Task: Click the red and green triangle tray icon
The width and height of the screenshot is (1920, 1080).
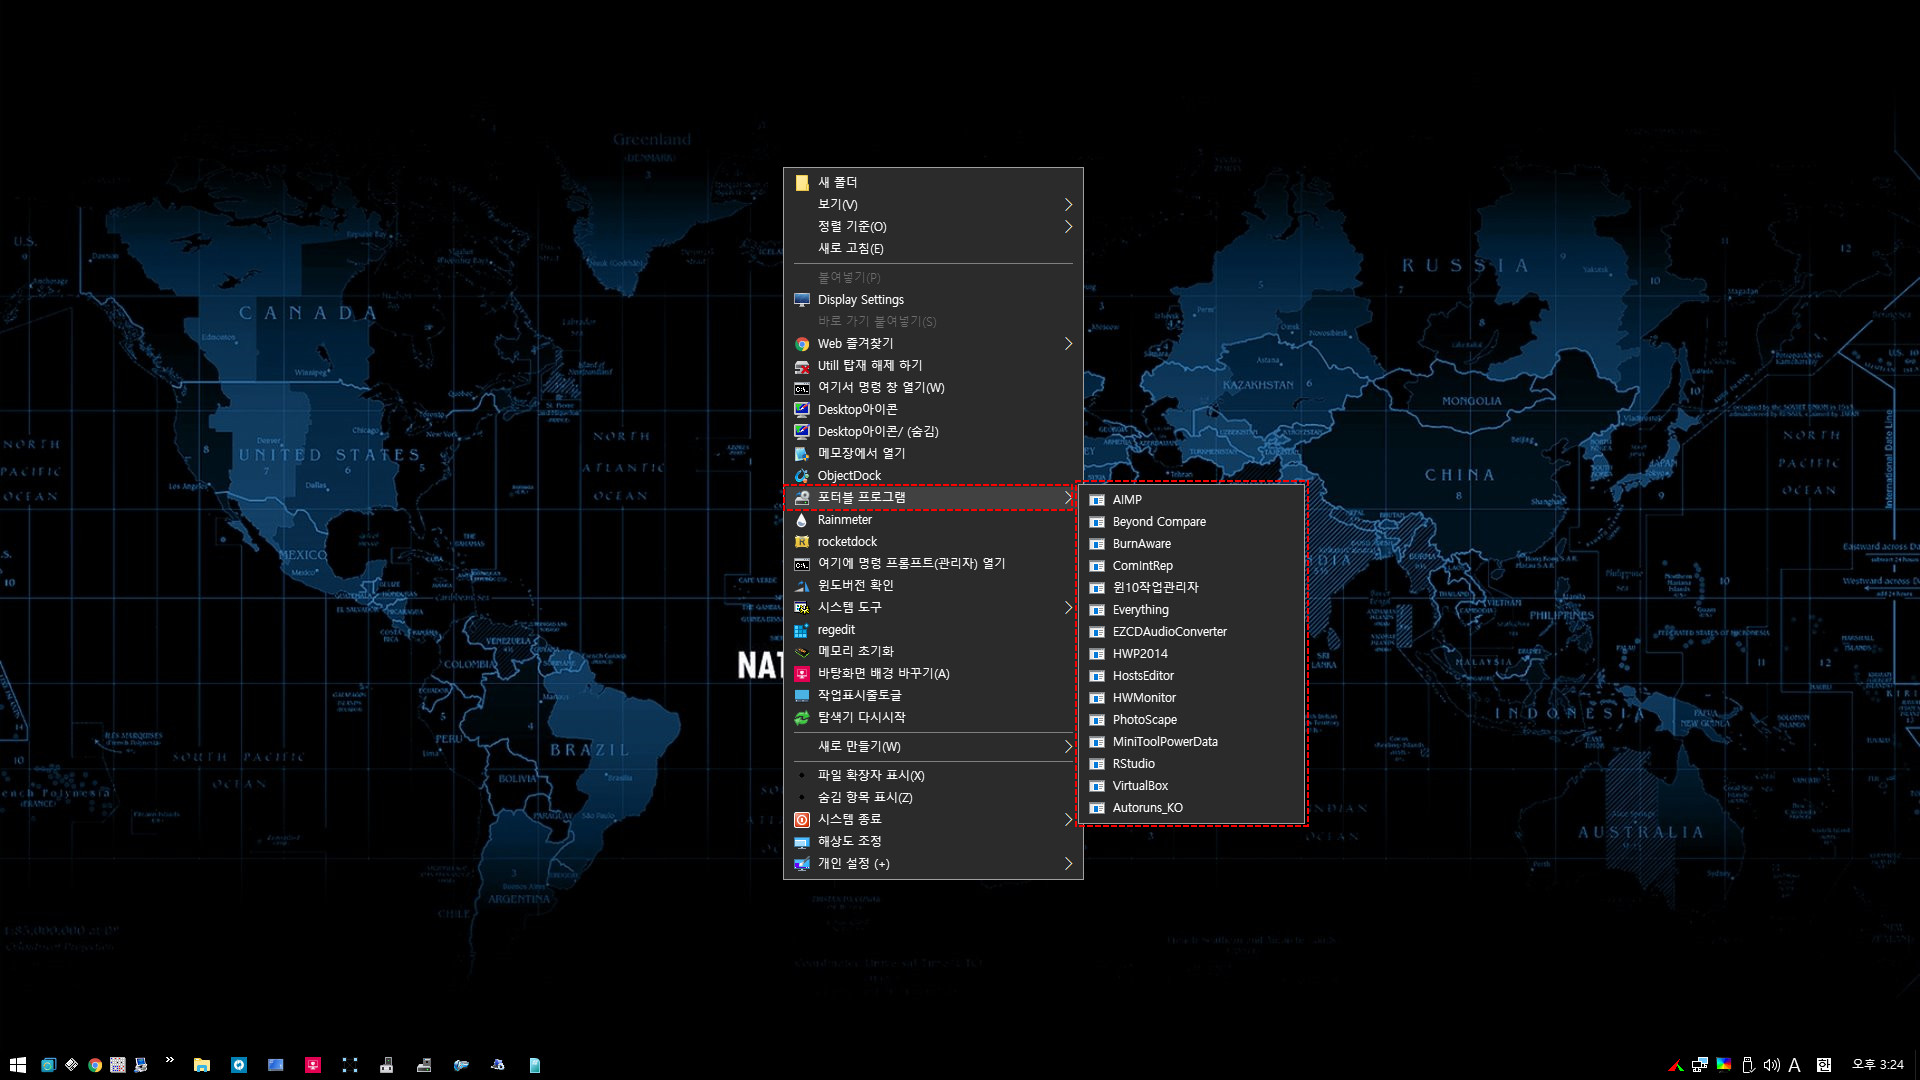Action: [1676, 1065]
